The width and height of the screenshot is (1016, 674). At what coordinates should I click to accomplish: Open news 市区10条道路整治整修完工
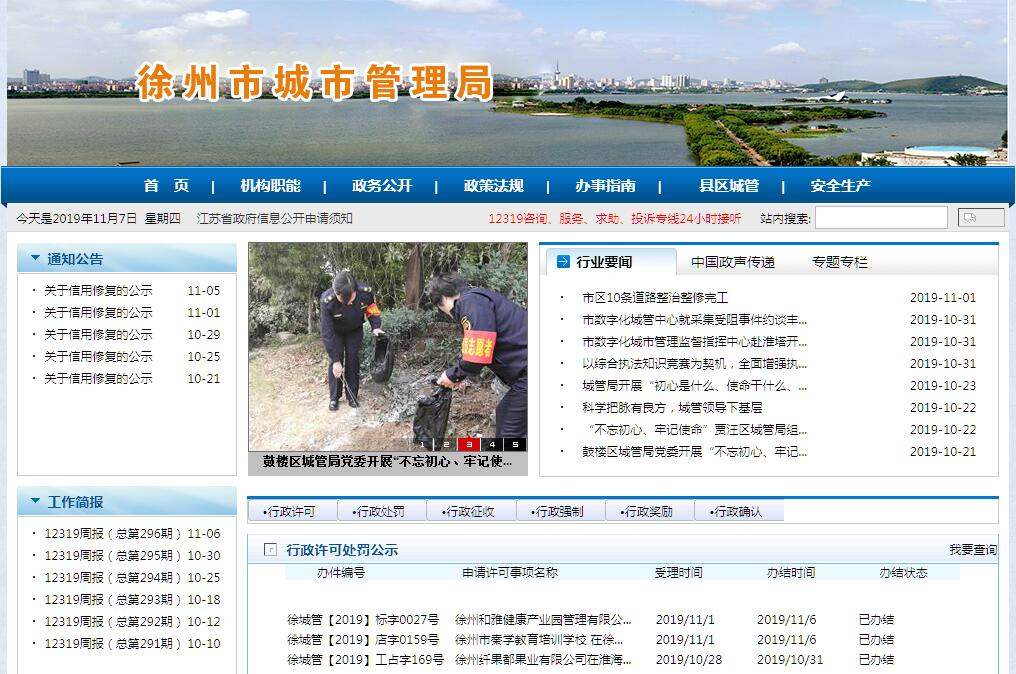[655, 298]
